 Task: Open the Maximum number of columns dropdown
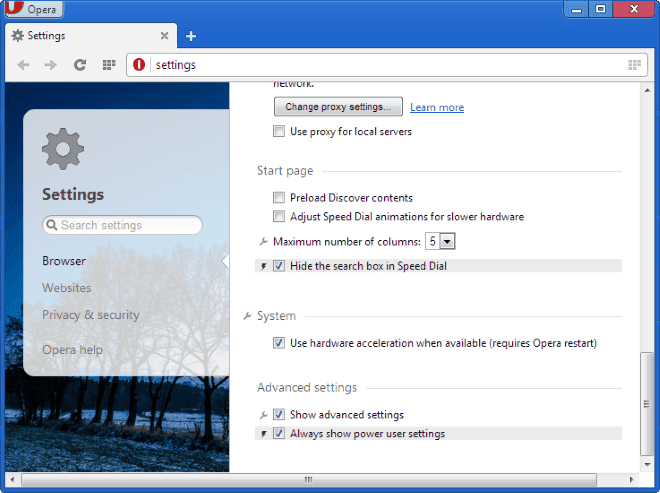coord(440,241)
